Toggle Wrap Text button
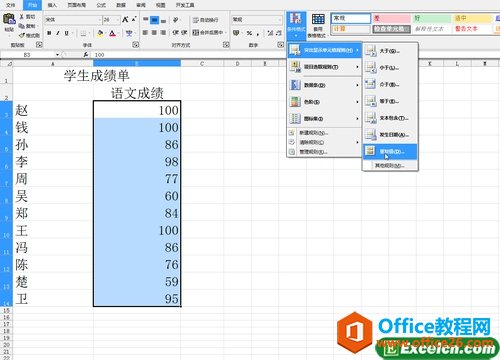 (206, 20)
